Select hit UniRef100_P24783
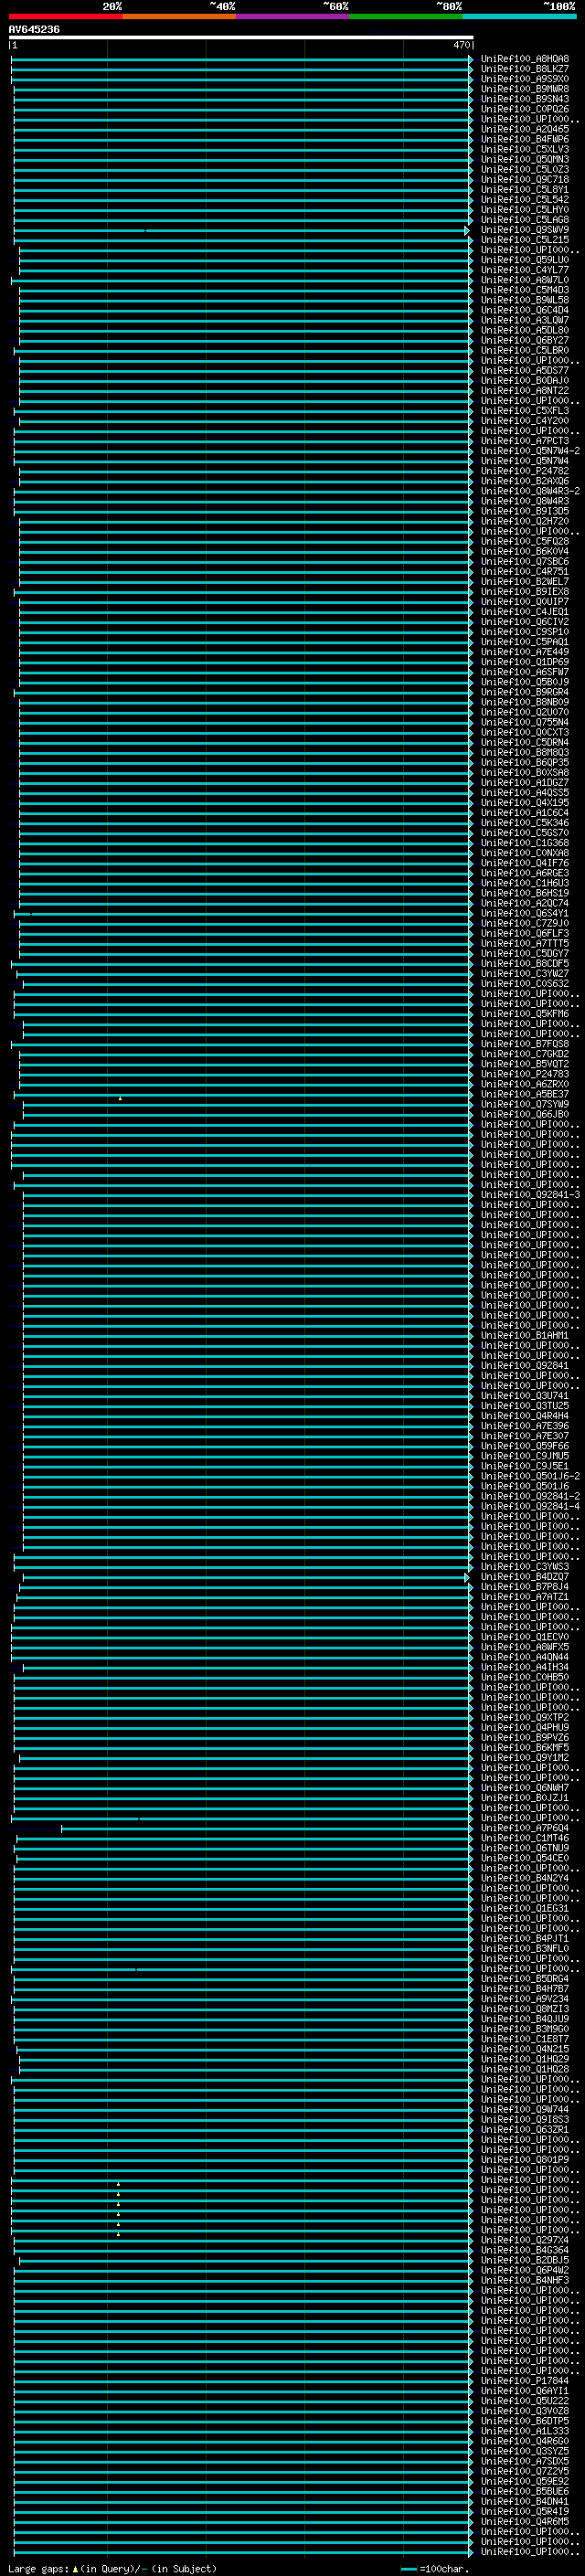585x2576 pixels. click(525, 1074)
